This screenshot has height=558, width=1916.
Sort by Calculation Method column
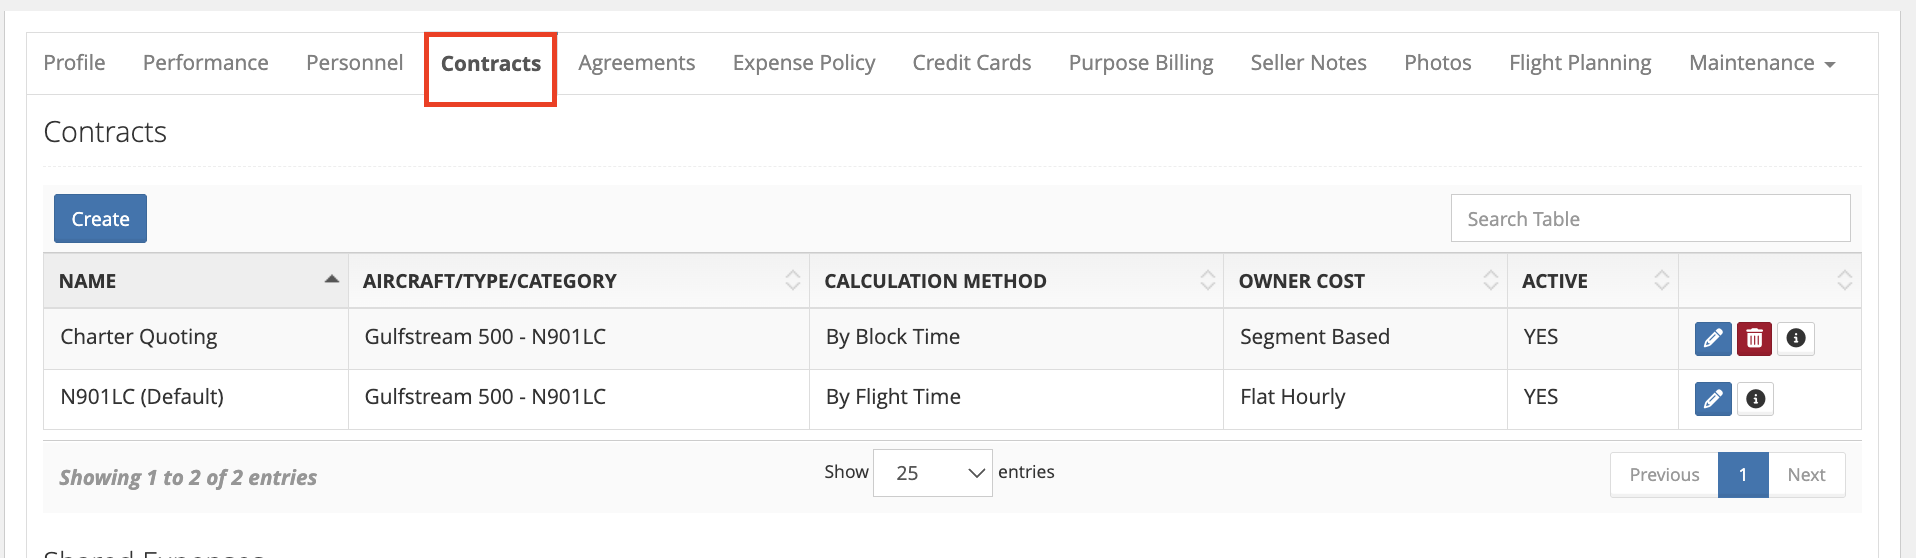(1016, 281)
